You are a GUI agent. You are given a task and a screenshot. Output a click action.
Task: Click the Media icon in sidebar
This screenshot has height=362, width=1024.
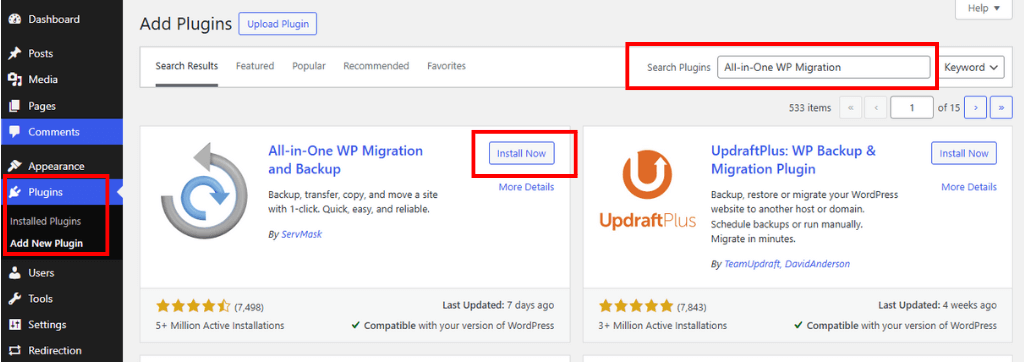click(x=14, y=80)
